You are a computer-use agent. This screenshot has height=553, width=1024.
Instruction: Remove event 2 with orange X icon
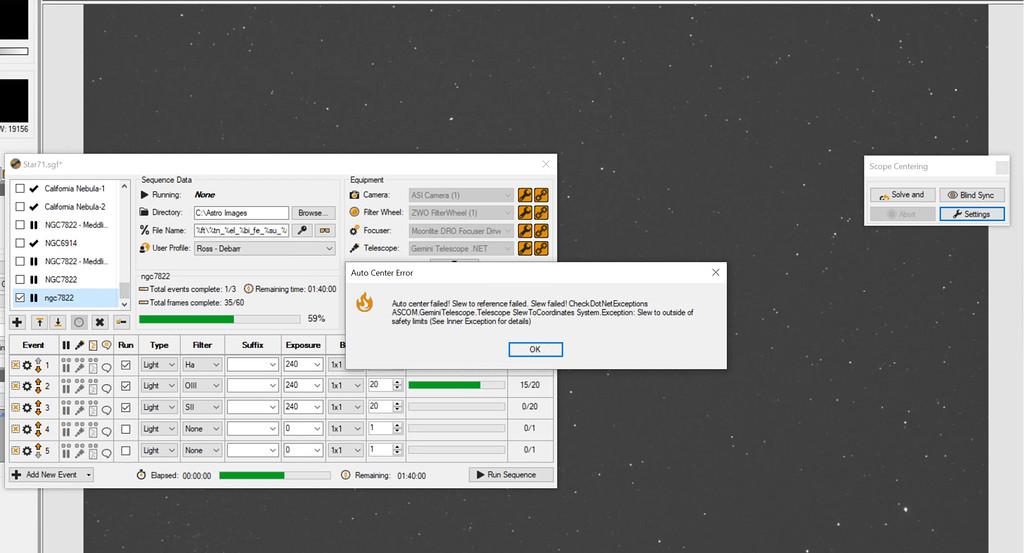coord(16,386)
